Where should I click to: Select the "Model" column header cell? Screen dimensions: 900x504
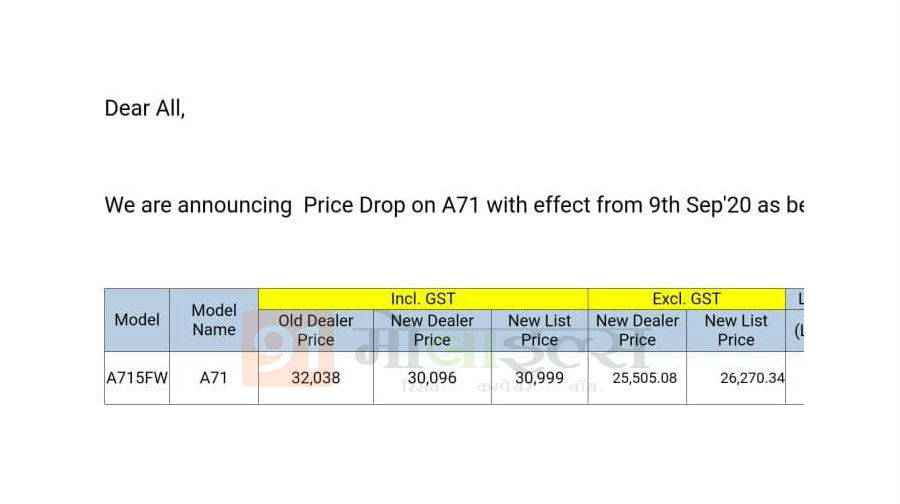[x=137, y=320]
